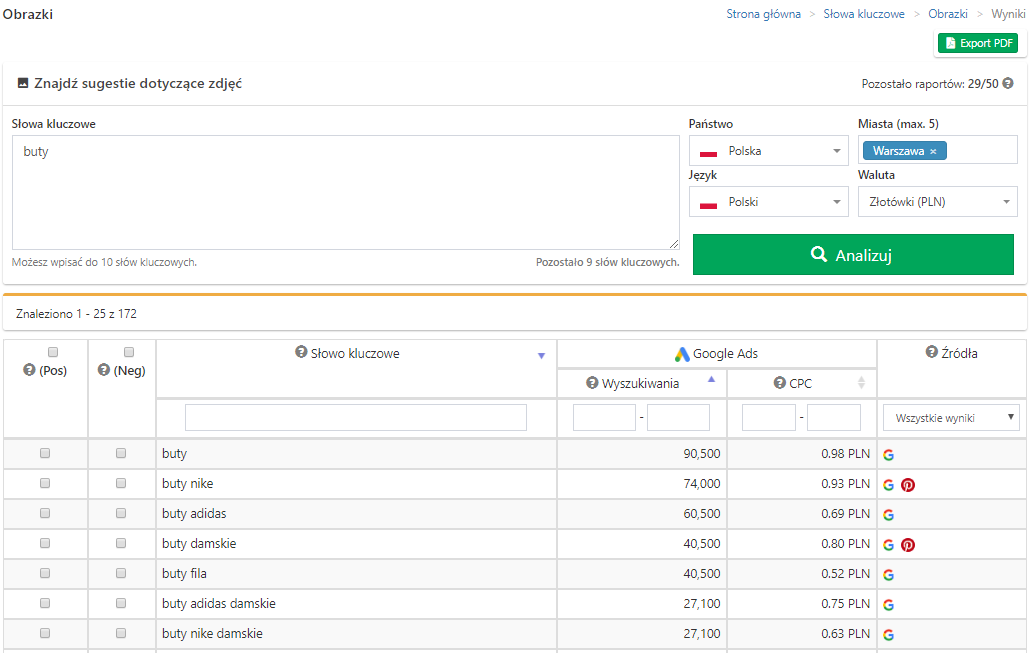Navigate to Strona główna breadcrumb
Screen dimensions: 1033x653
point(763,14)
